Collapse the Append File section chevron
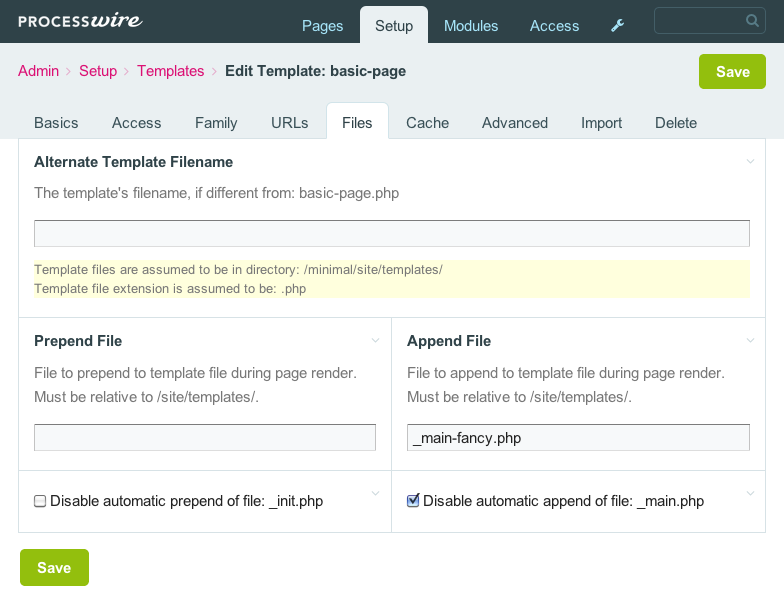Image resolution: width=784 pixels, height=611 pixels. 750,340
